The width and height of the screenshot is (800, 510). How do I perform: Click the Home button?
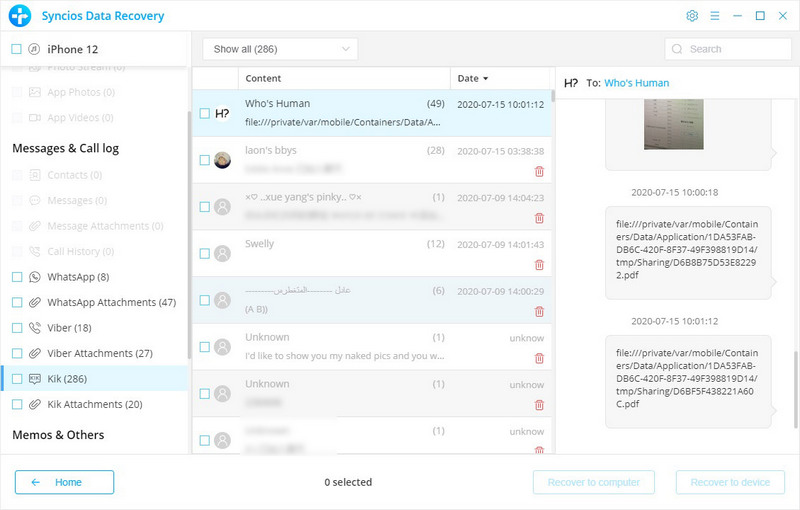pyautogui.click(x=64, y=482)
